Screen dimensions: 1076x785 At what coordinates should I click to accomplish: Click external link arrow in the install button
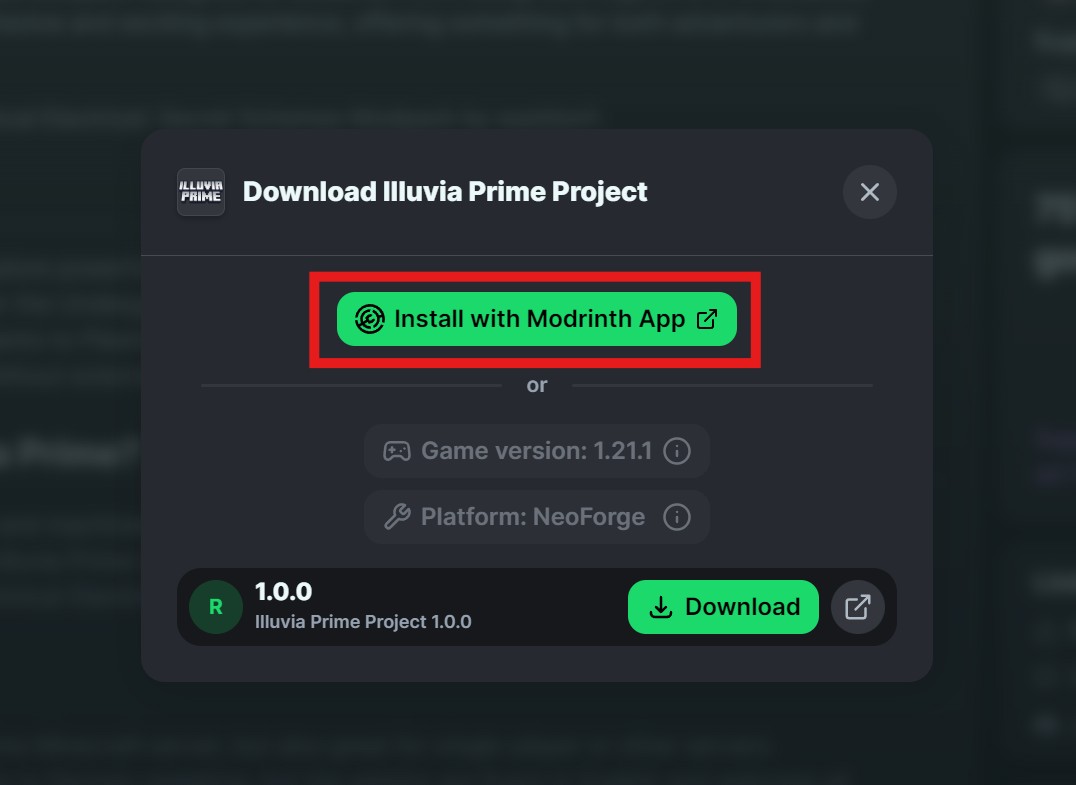click(707, 320)
